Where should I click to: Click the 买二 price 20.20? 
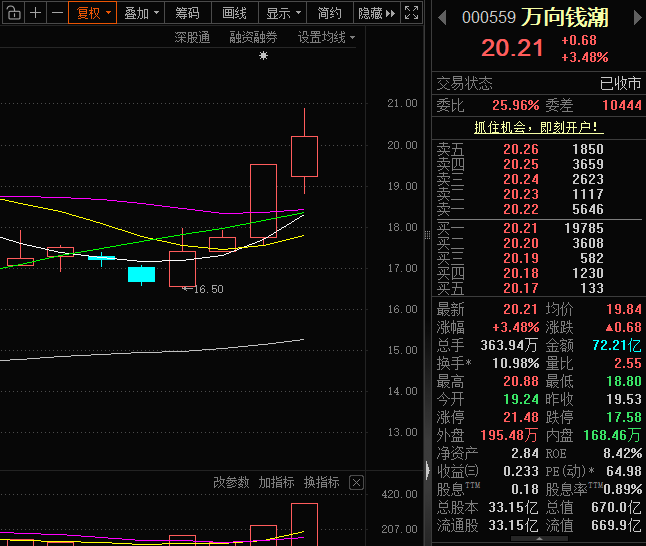click(x=521, y=243)
